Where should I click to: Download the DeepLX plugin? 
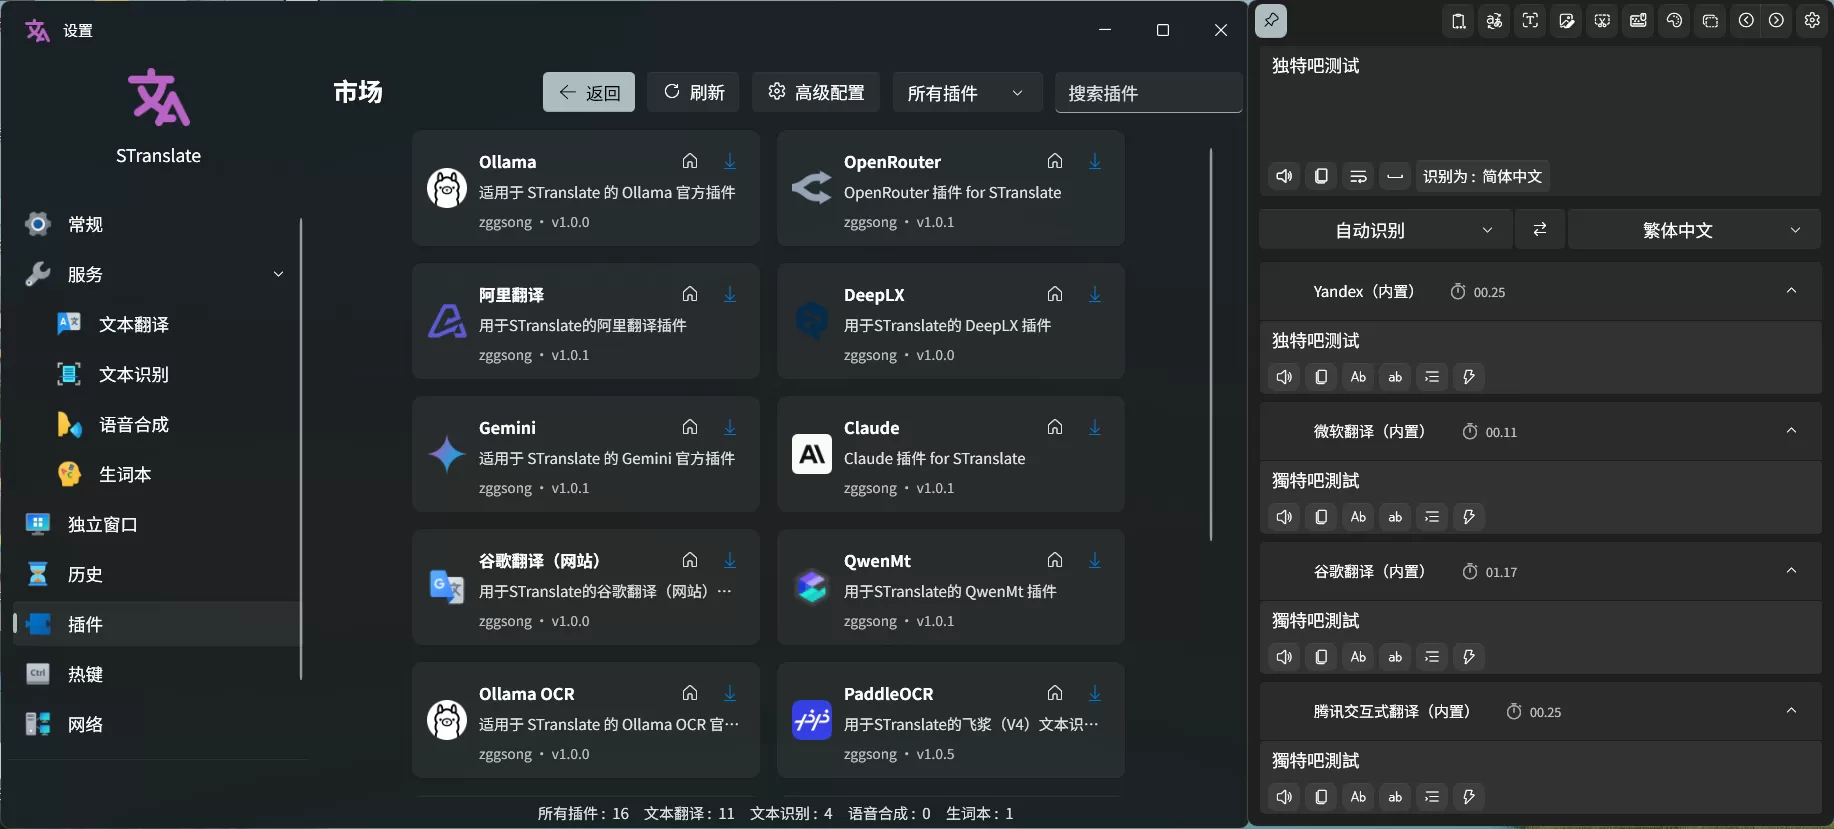[x=1095, y=294]
